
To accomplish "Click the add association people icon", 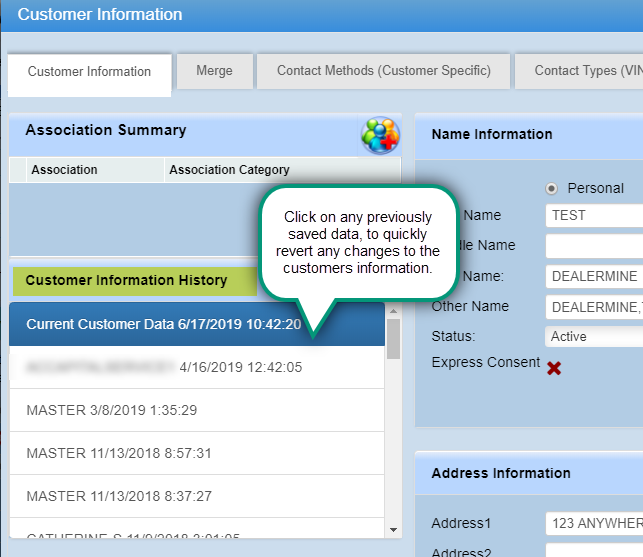I will tap(380, 135).
